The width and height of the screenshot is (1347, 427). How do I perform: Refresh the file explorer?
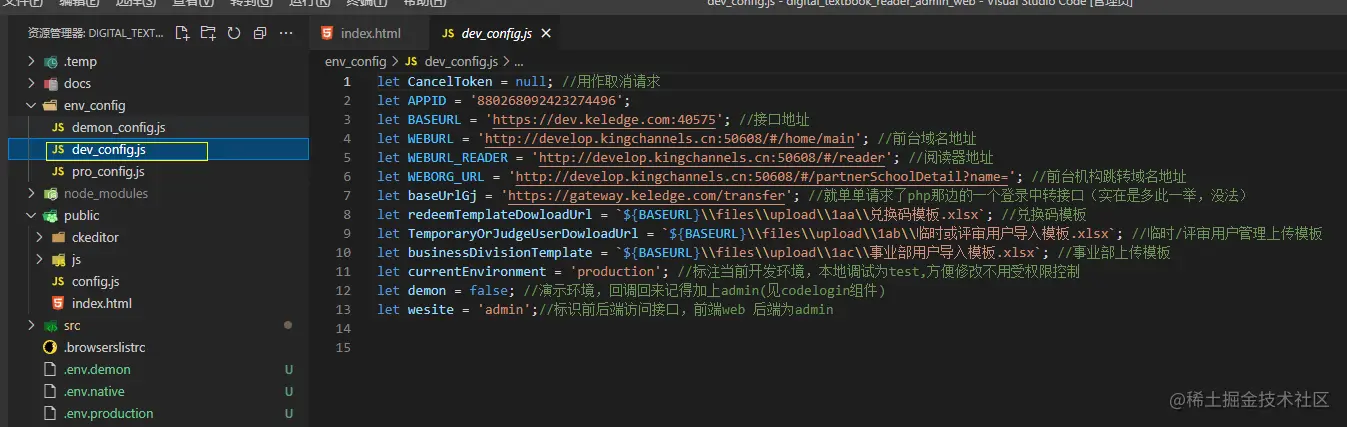pyautogui.click(x=234, y=33)
